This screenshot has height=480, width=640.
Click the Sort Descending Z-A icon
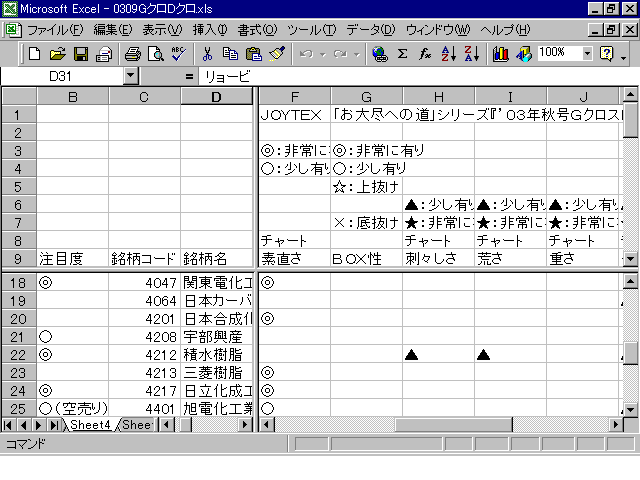471,54
